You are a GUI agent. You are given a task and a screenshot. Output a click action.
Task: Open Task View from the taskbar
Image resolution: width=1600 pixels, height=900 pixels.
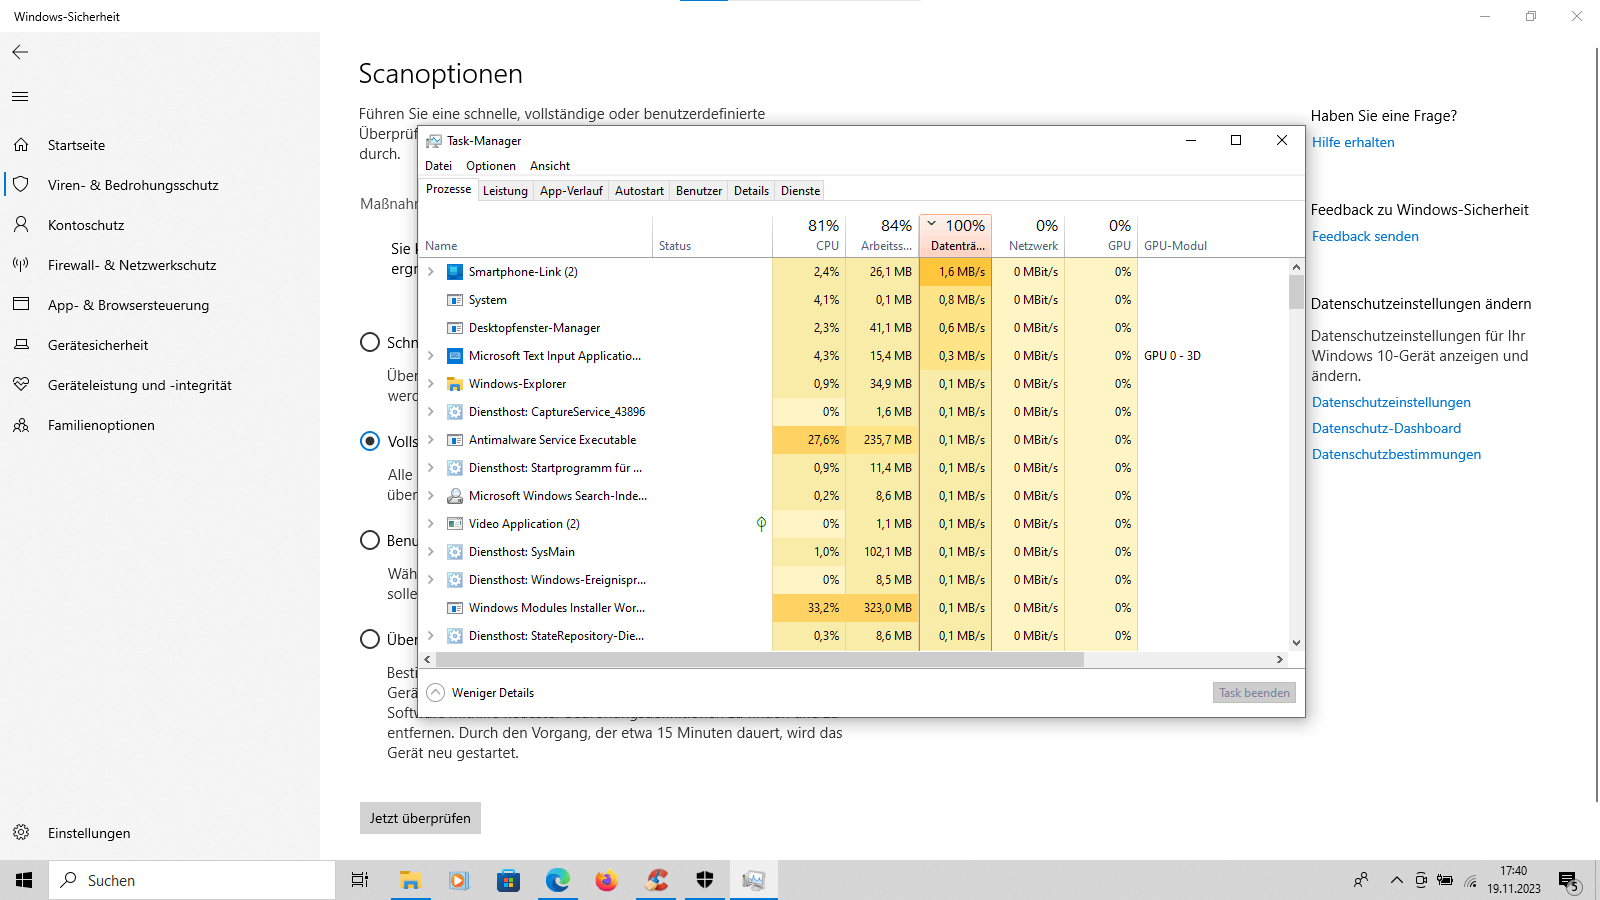pyautogui.click(x=360, y=880)
